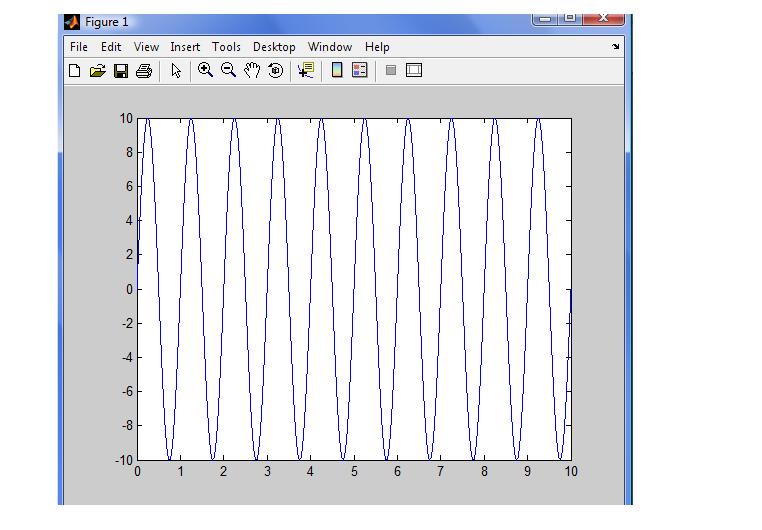Click the x-axis tick label 5
Image resolution: width=762 pixels, height=530 pixels.
coord(354,471)
